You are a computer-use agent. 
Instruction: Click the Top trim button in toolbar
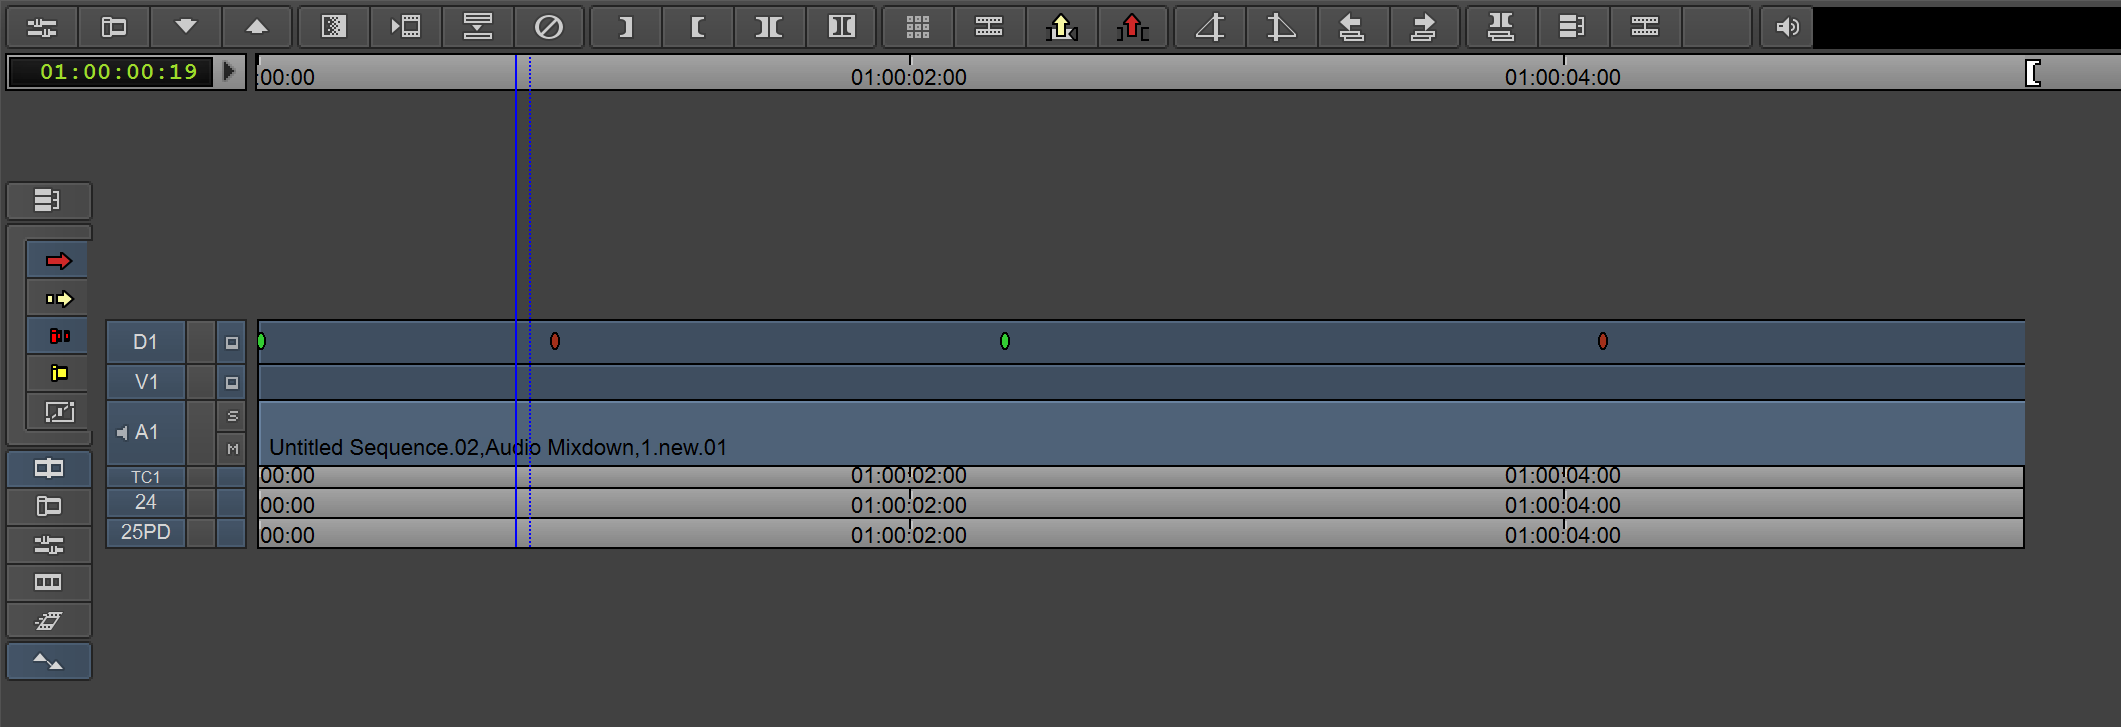1210,27
